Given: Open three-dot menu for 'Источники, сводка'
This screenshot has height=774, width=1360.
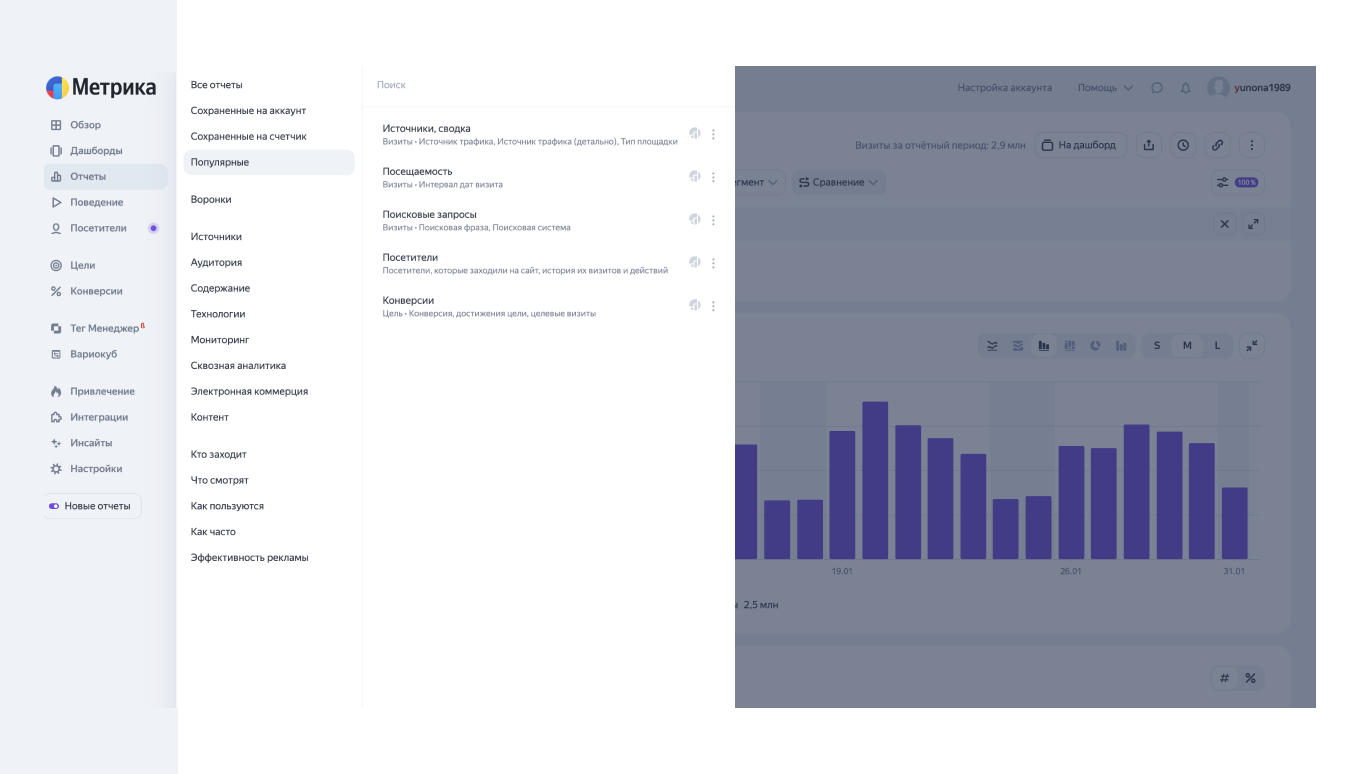Looking at the screenshot, I should (713, 134).
